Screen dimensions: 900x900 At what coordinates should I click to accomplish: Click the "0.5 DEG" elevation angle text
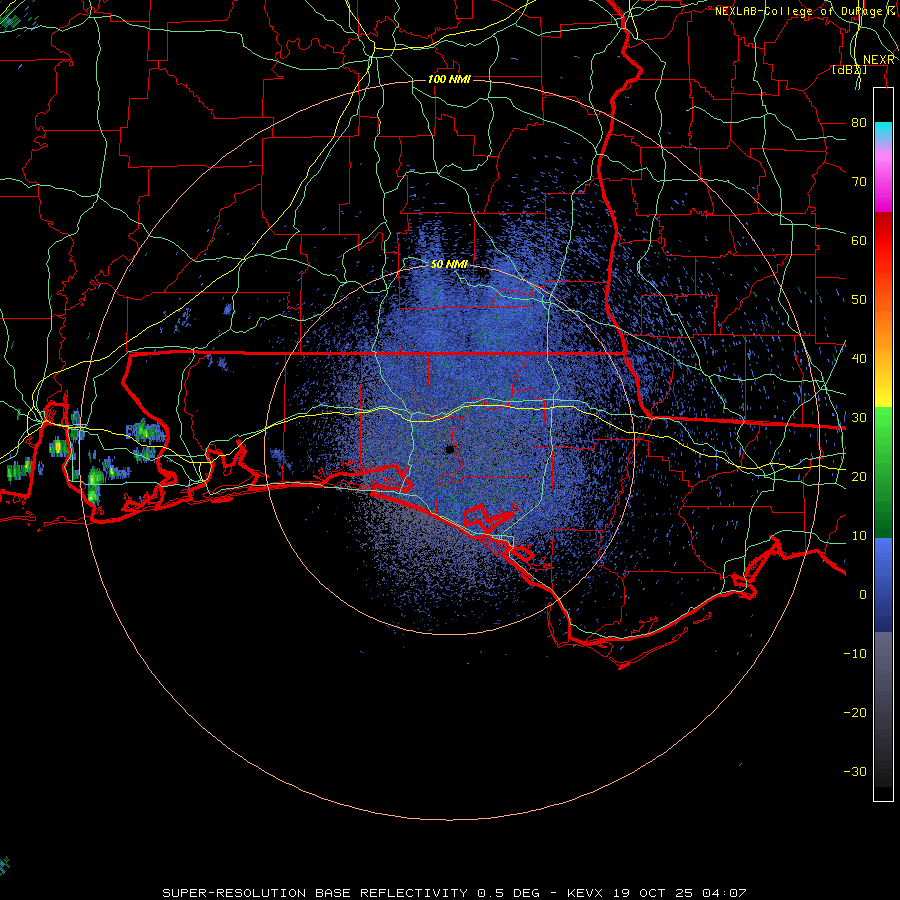(x=509, y=893)
